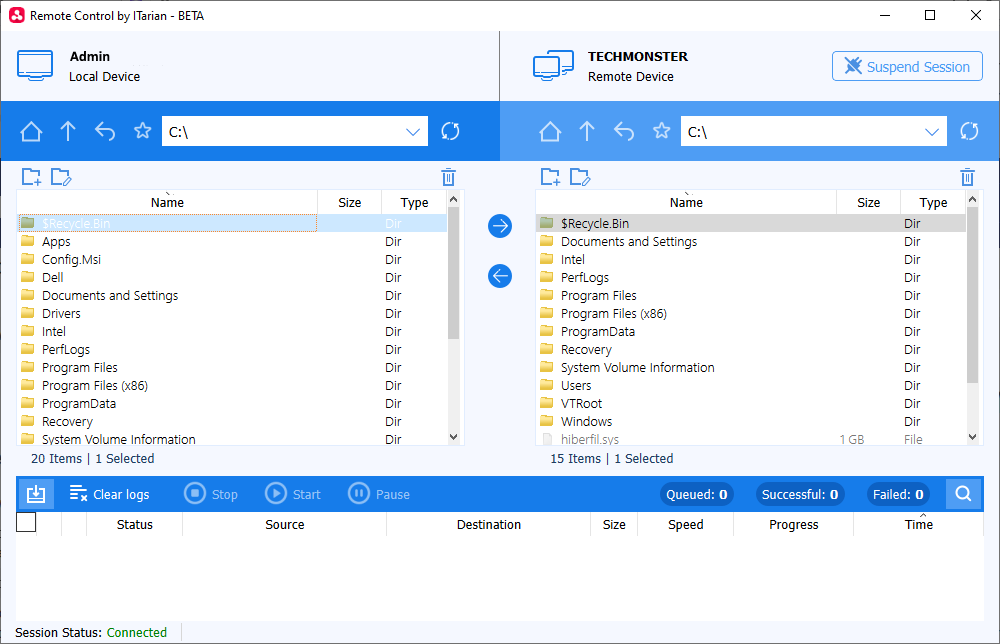Viewport: 1000px width, 644px height.
Task: Go back in local pane
Action: [x=105, y=132]
